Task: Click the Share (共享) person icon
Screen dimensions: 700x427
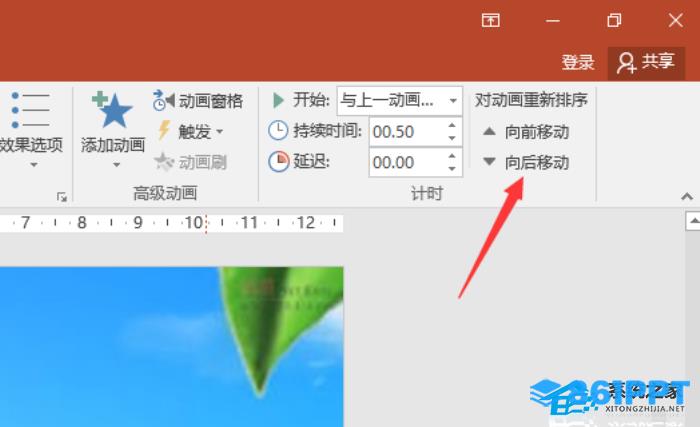Action: tap(627, 63)
